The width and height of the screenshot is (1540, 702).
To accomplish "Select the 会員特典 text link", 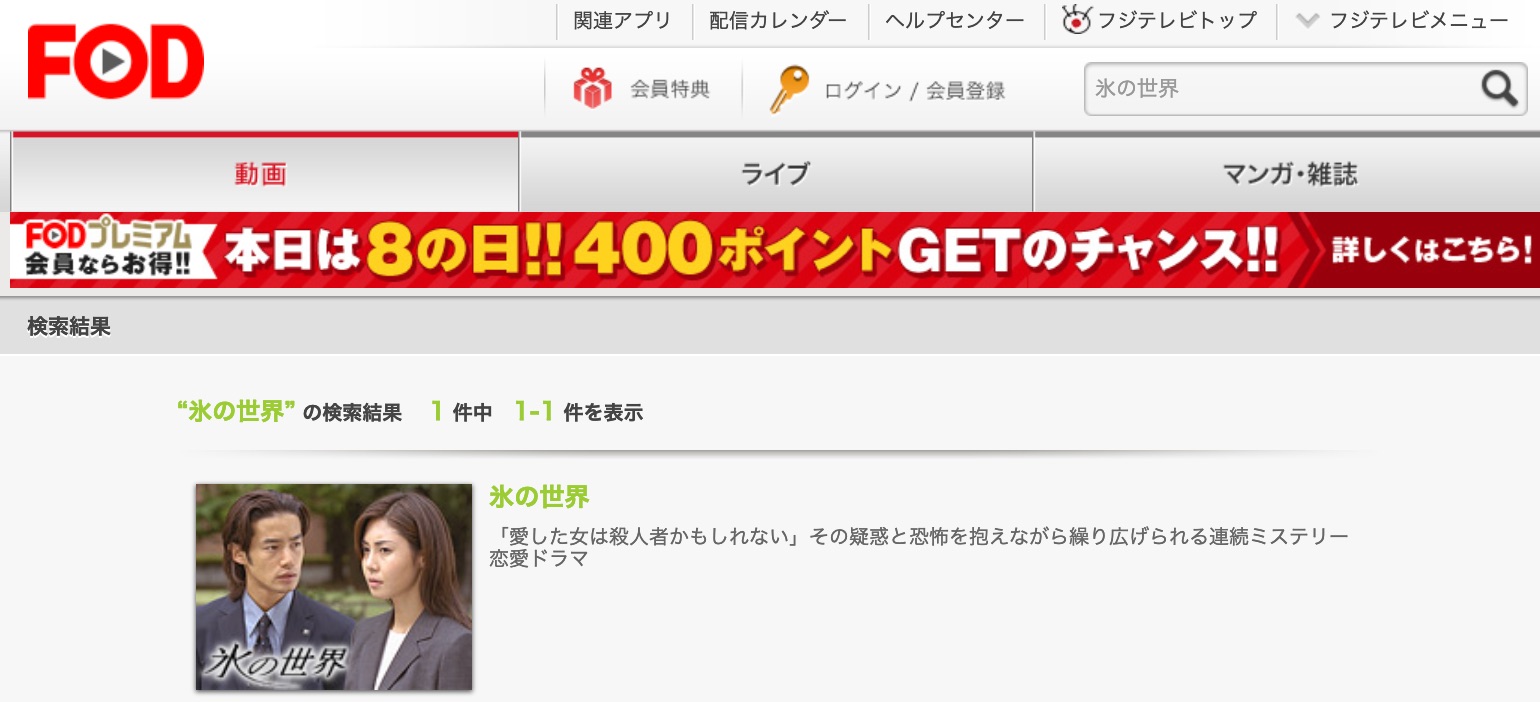I will pos(669,89).
